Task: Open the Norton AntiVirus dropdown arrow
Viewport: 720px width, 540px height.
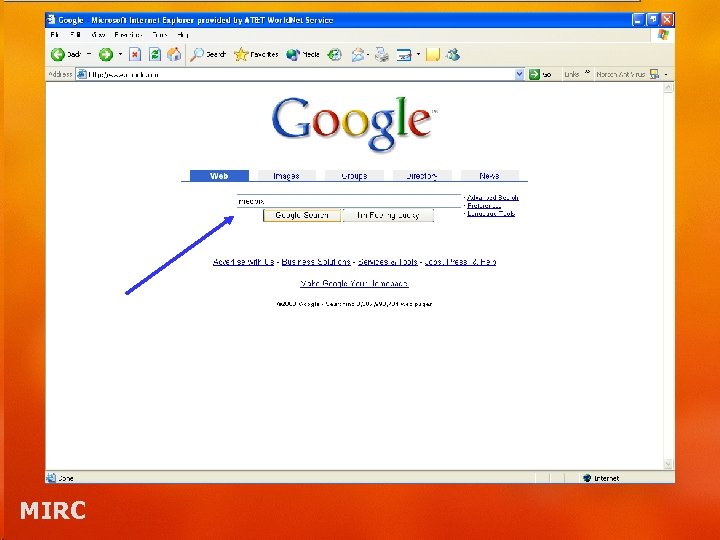Action: click(x=666, y=74)
